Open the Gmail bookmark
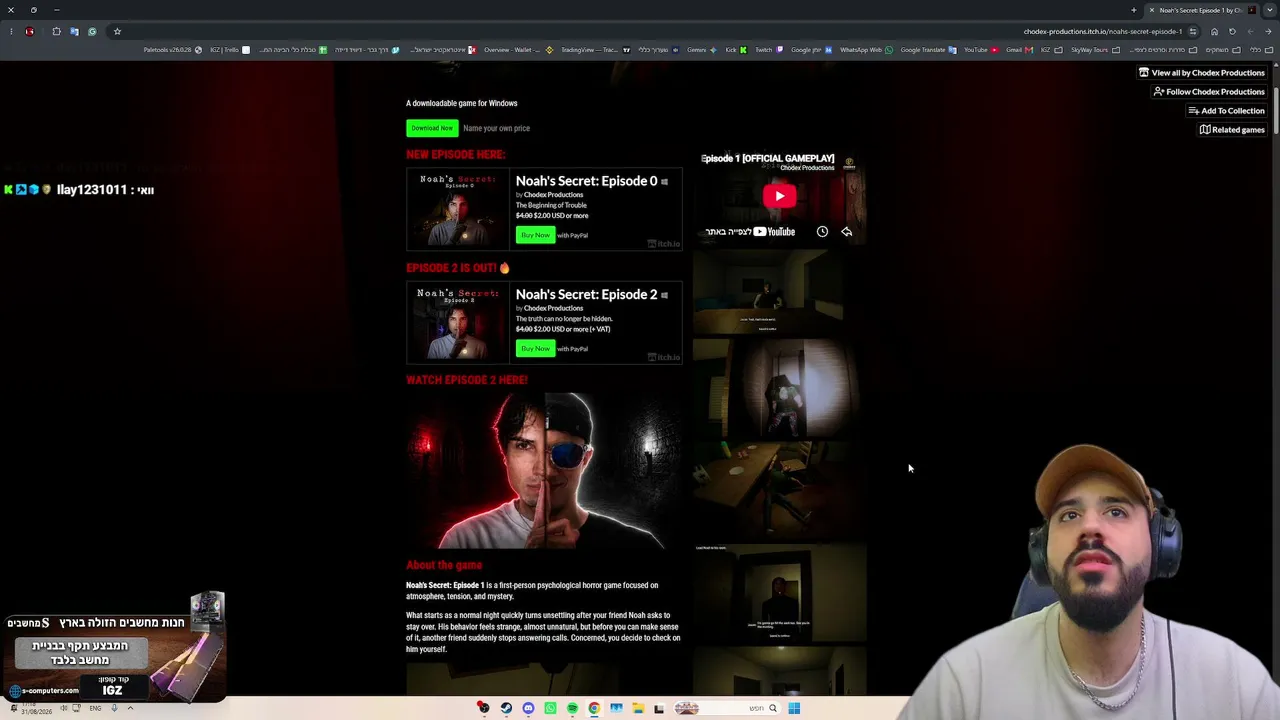 [1018, 50]
